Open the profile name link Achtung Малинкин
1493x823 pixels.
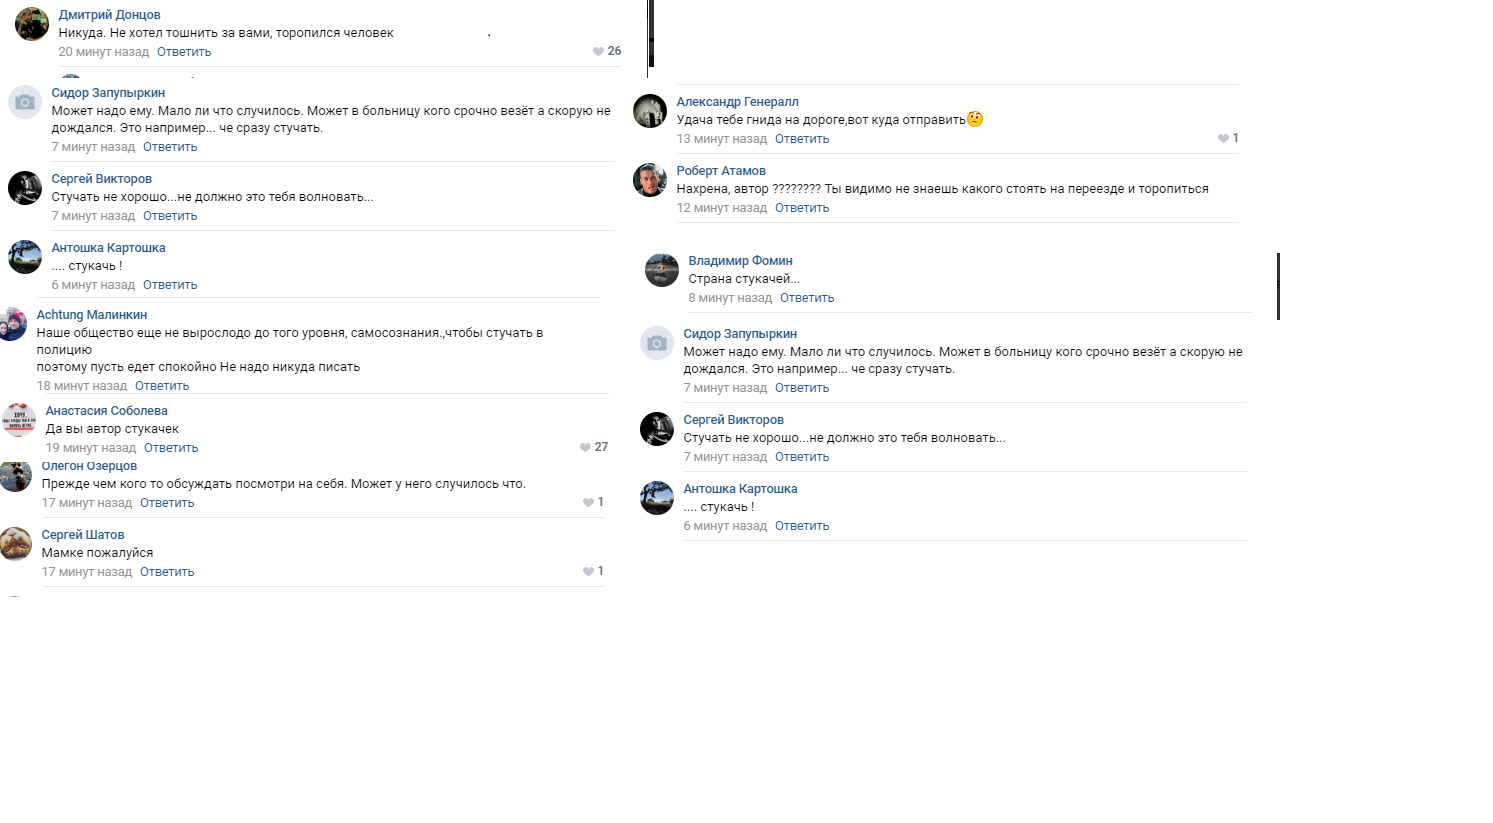92,315
